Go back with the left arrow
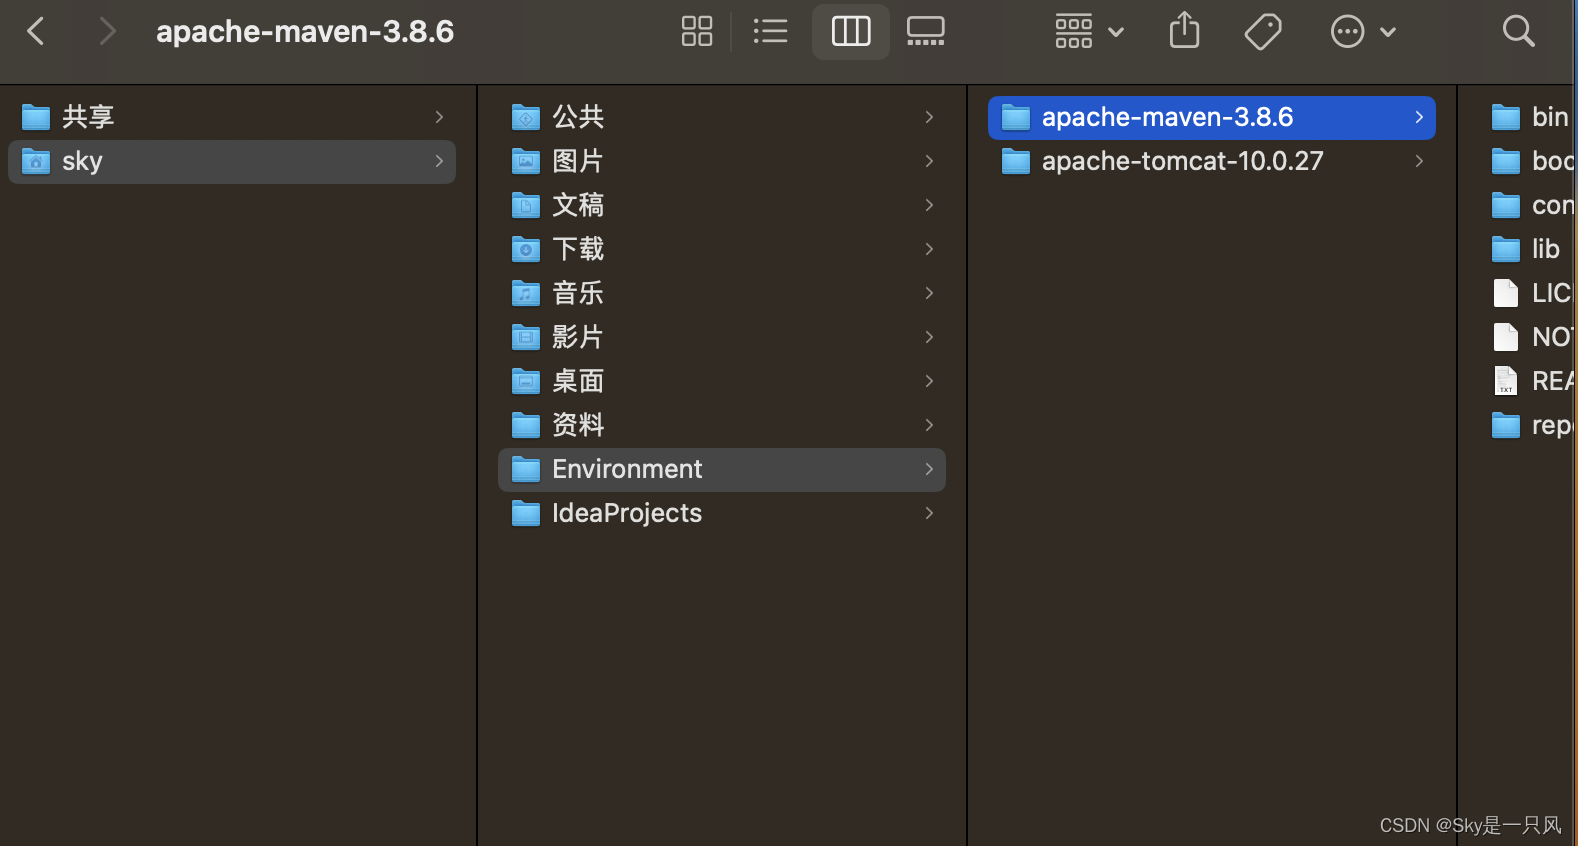Image resolution: width=1578 pixels, height=846 pixels. [36, 31]
